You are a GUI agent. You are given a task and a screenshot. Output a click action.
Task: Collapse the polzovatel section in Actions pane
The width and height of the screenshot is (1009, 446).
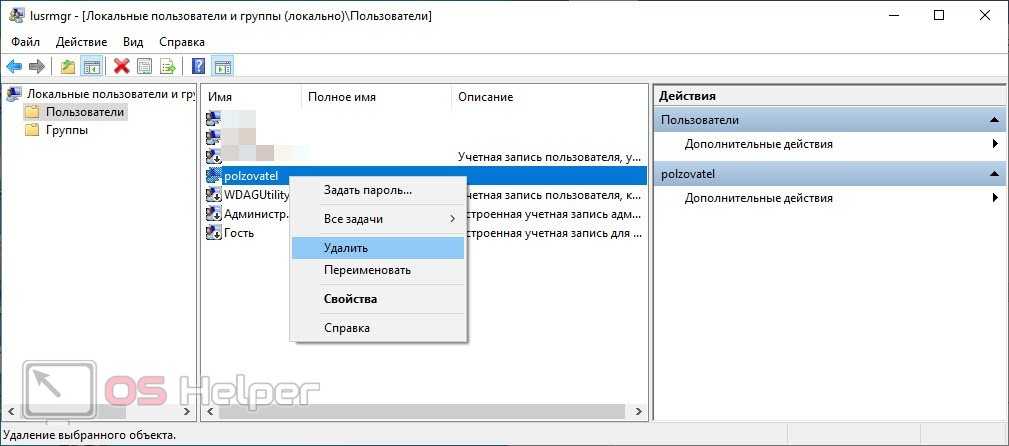click(x=994, y=174)
